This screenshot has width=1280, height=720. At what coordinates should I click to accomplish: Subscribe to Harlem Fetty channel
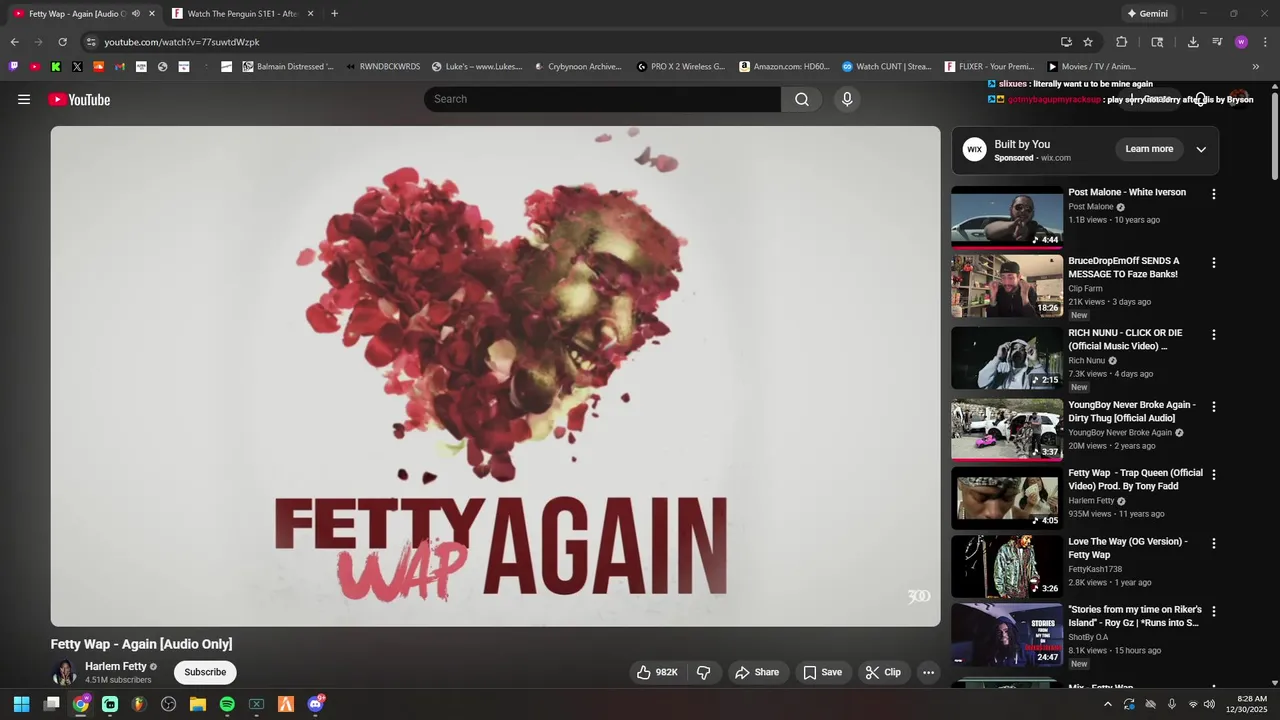(x=205, y=672)
